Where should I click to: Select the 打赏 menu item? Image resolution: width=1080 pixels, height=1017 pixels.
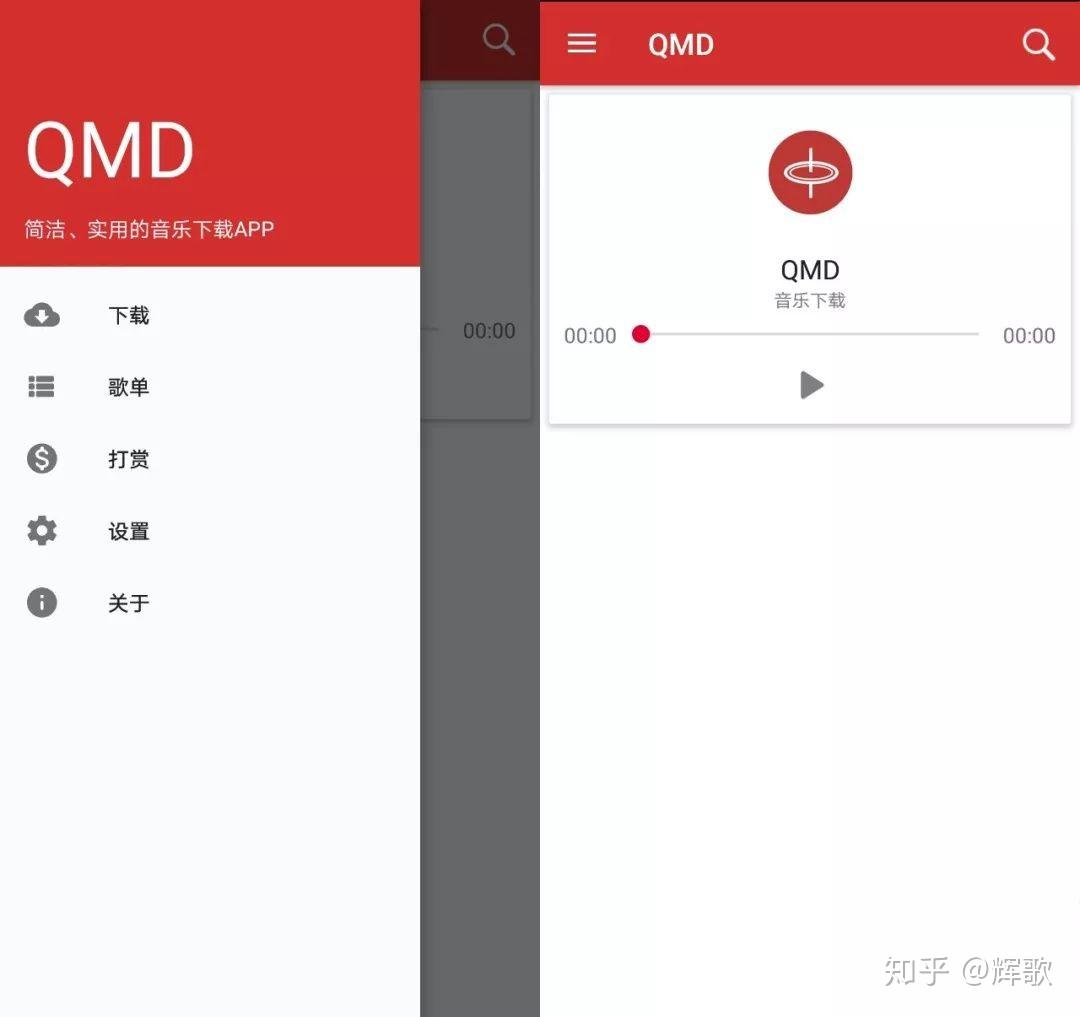pyautogui.click(x=209, y=459)
